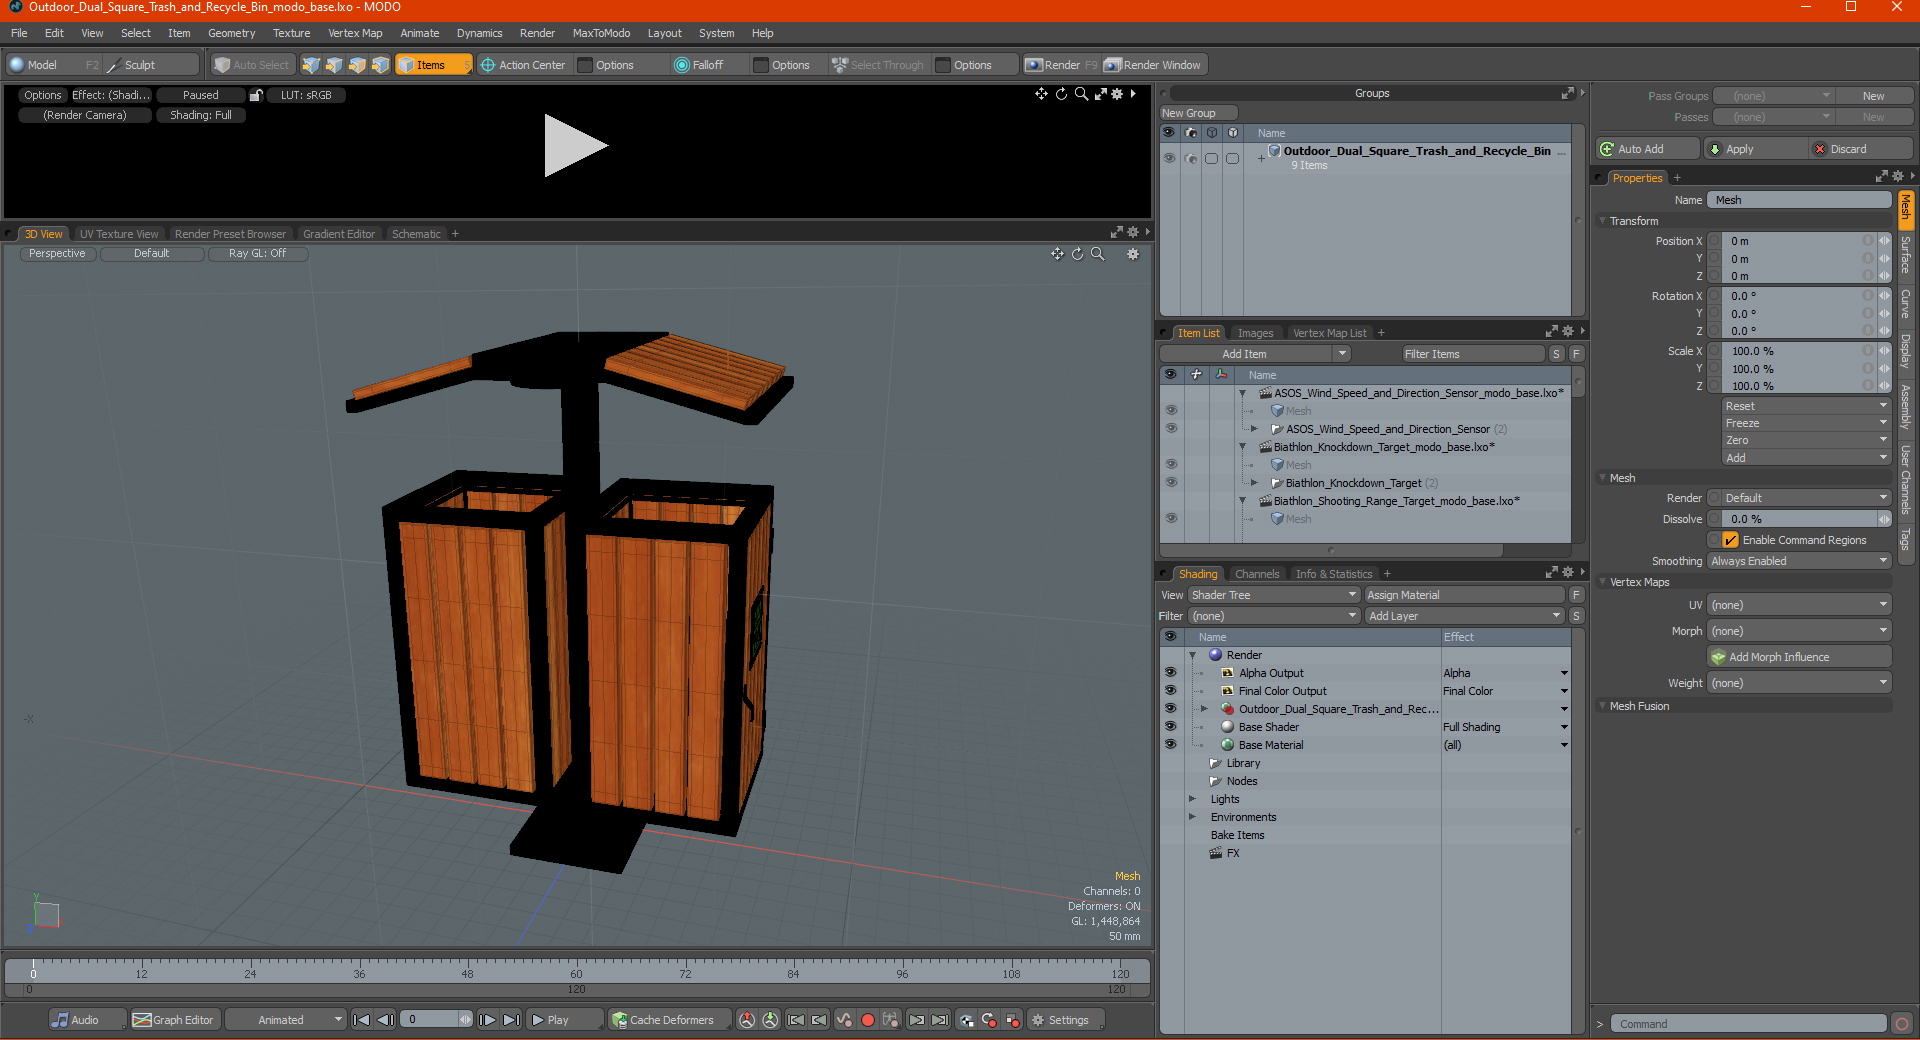This screenshot has height=1040, width=1920.
Task: Step to next frame
Action: point(487,1020)
